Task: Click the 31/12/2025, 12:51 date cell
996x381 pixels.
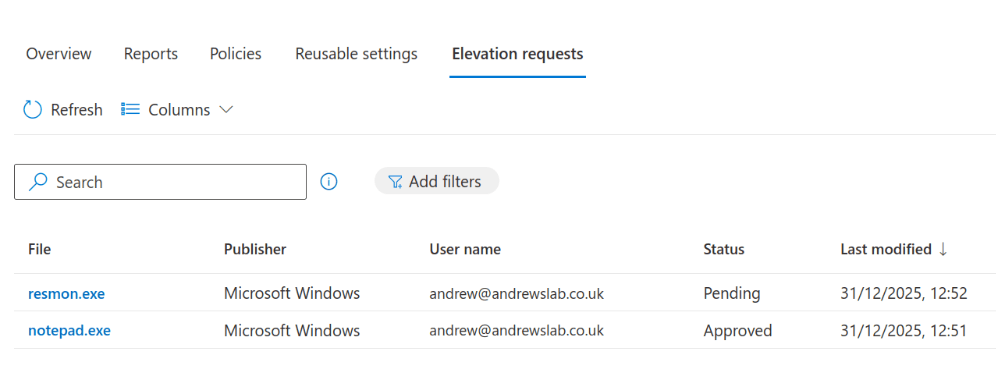Action: (x=903, y=331)
